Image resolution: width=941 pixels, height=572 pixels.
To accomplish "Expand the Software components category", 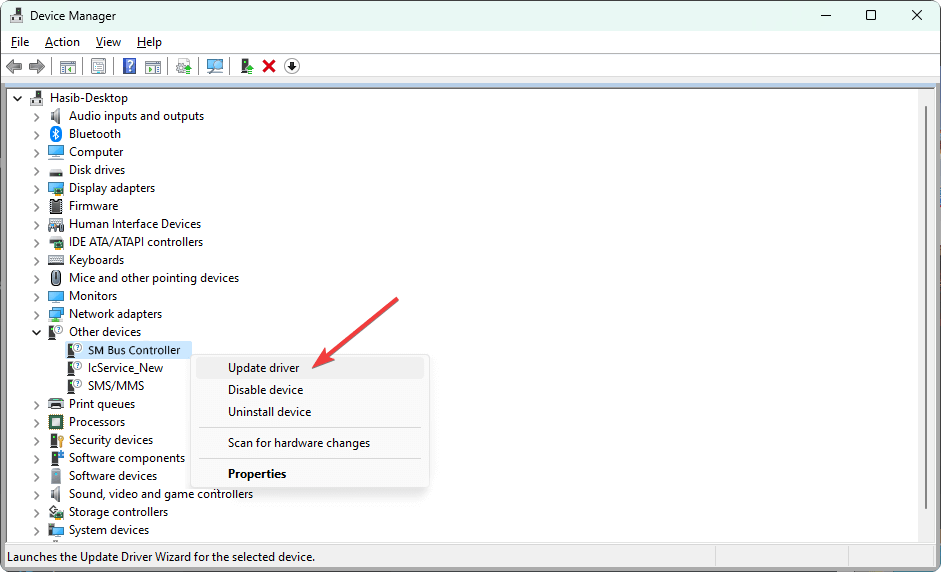I will [36, 459].
